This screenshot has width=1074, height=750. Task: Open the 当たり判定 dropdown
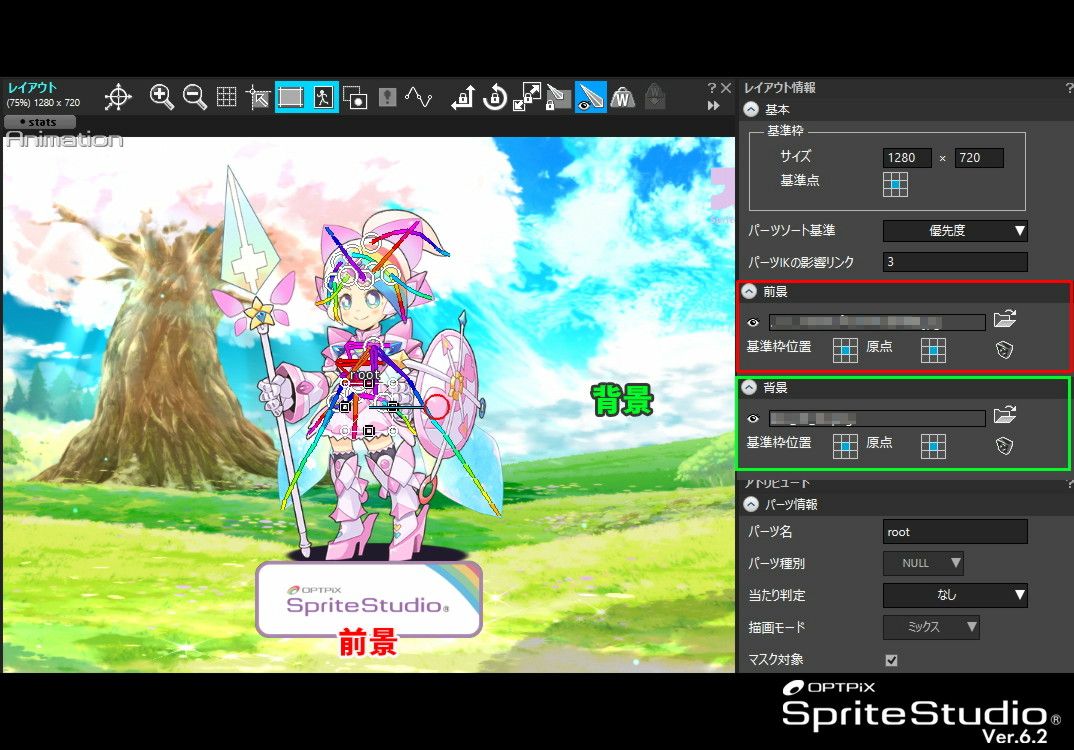pos(955,595)
